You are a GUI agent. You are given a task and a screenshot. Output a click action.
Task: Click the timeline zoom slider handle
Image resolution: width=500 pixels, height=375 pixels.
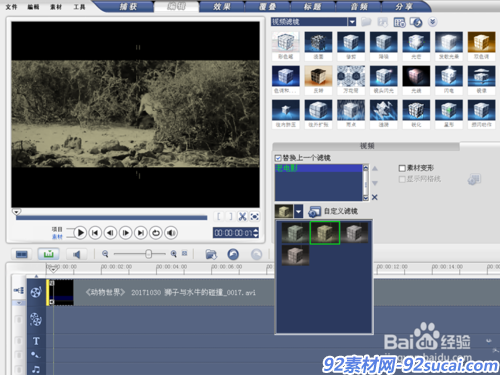click(x=149, y=254)
